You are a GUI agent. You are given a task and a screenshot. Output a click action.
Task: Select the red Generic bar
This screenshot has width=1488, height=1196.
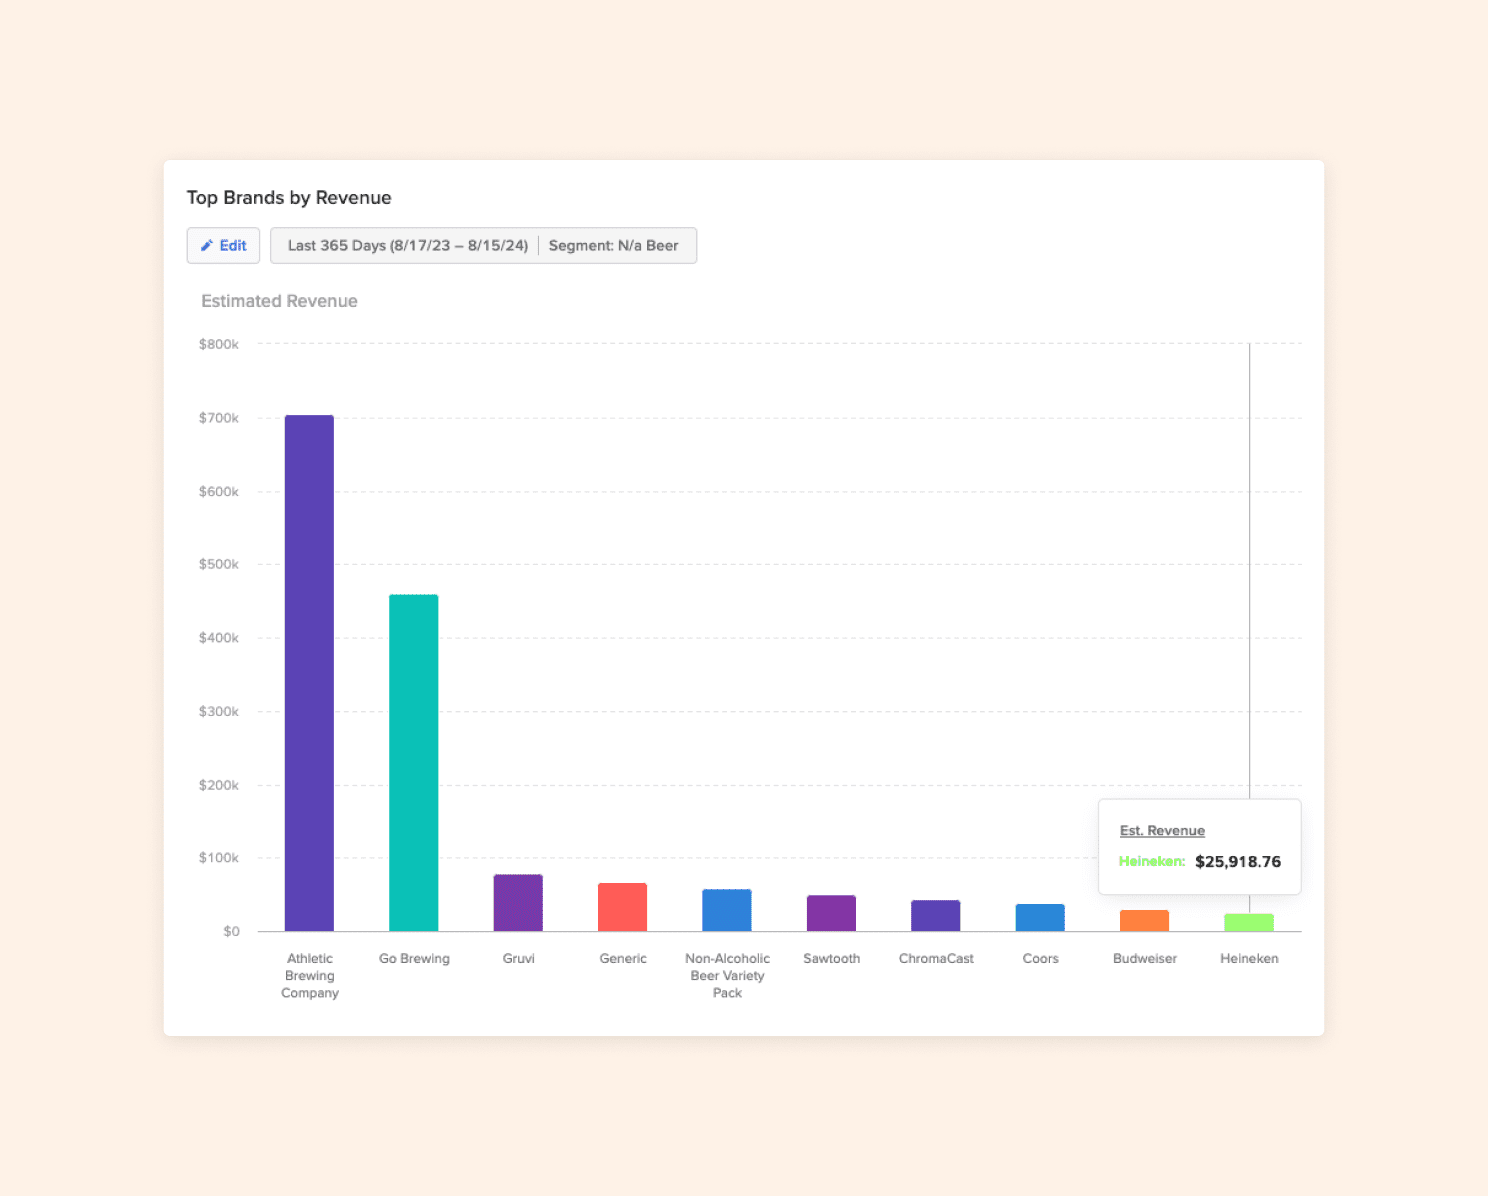[x=623, y=907]
